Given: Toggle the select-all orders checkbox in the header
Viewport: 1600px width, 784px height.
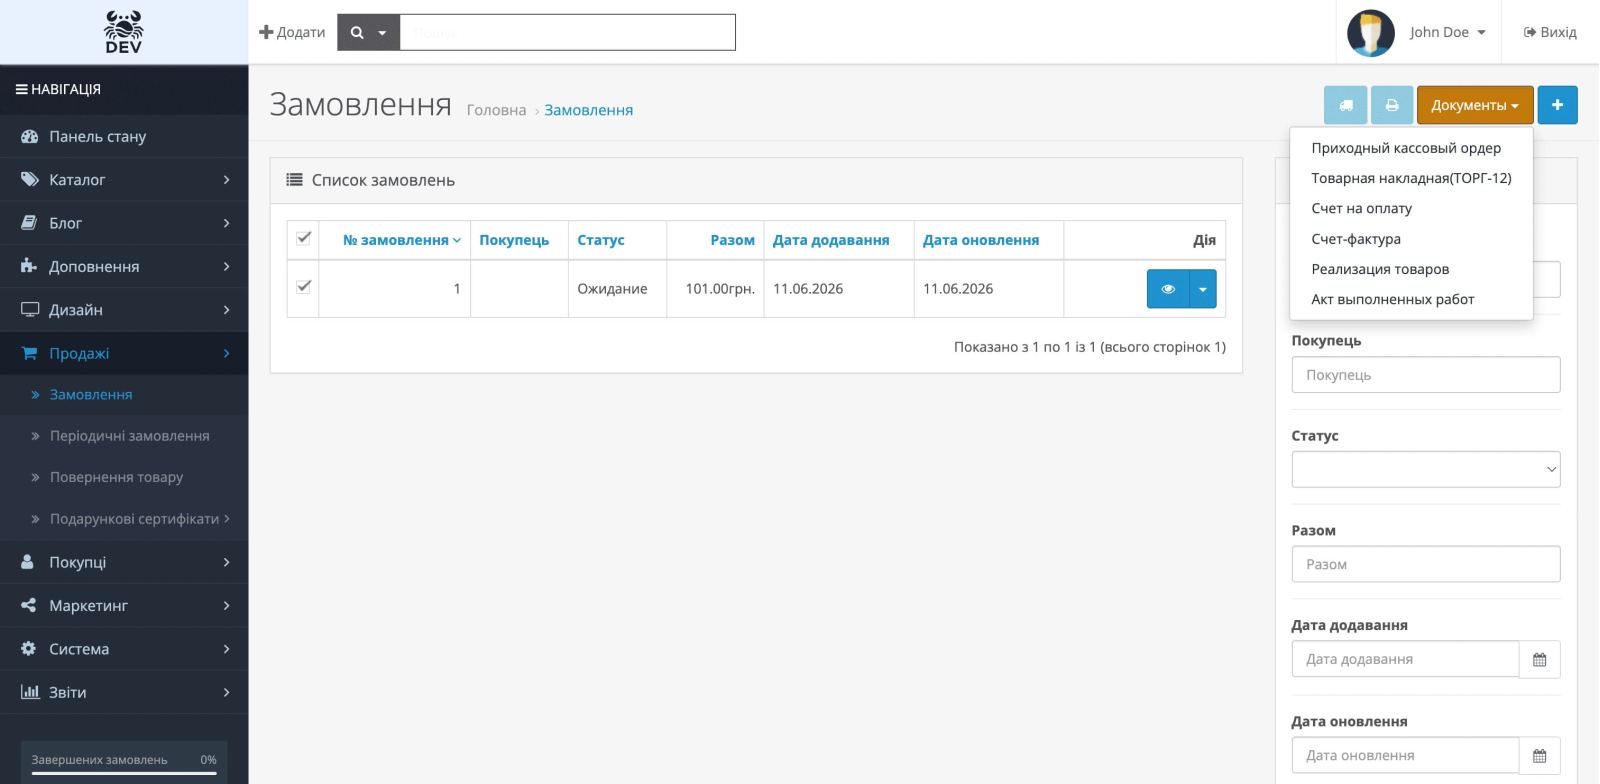Looking at the screenshot, I should pos(304,238).
